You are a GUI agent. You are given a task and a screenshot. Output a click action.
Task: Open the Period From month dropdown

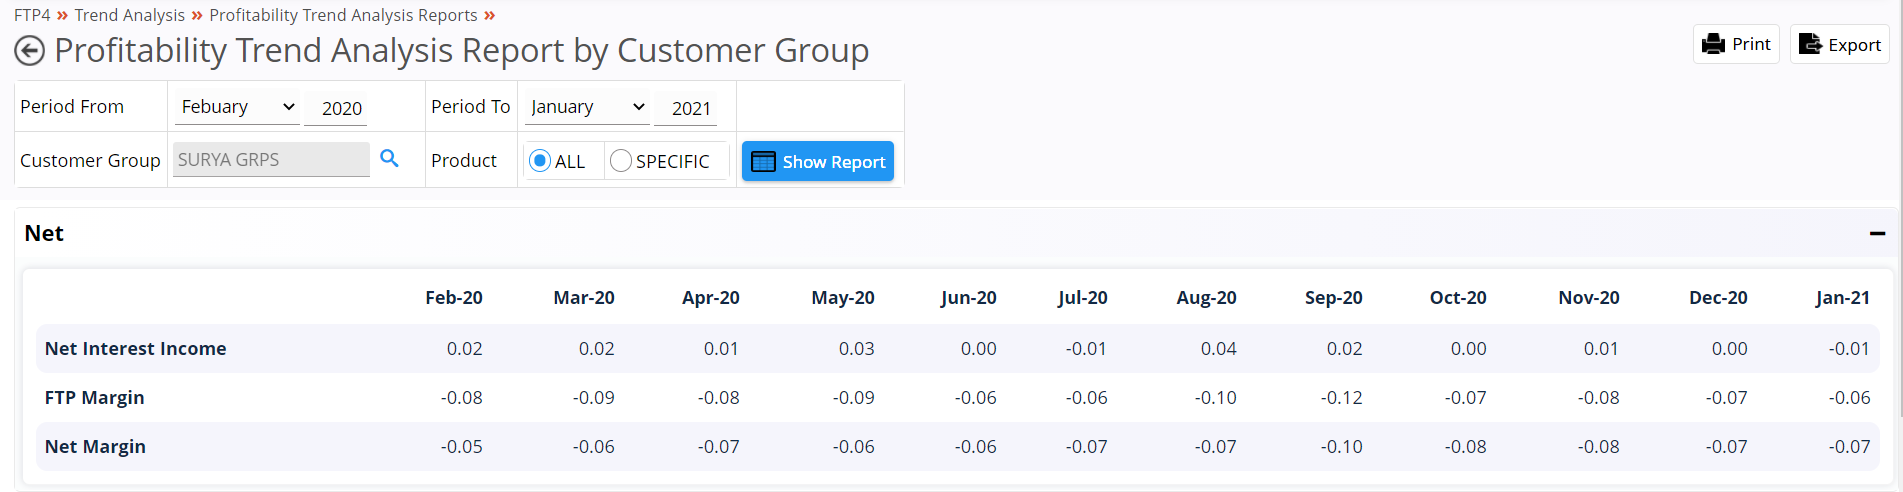coord(237,107)
